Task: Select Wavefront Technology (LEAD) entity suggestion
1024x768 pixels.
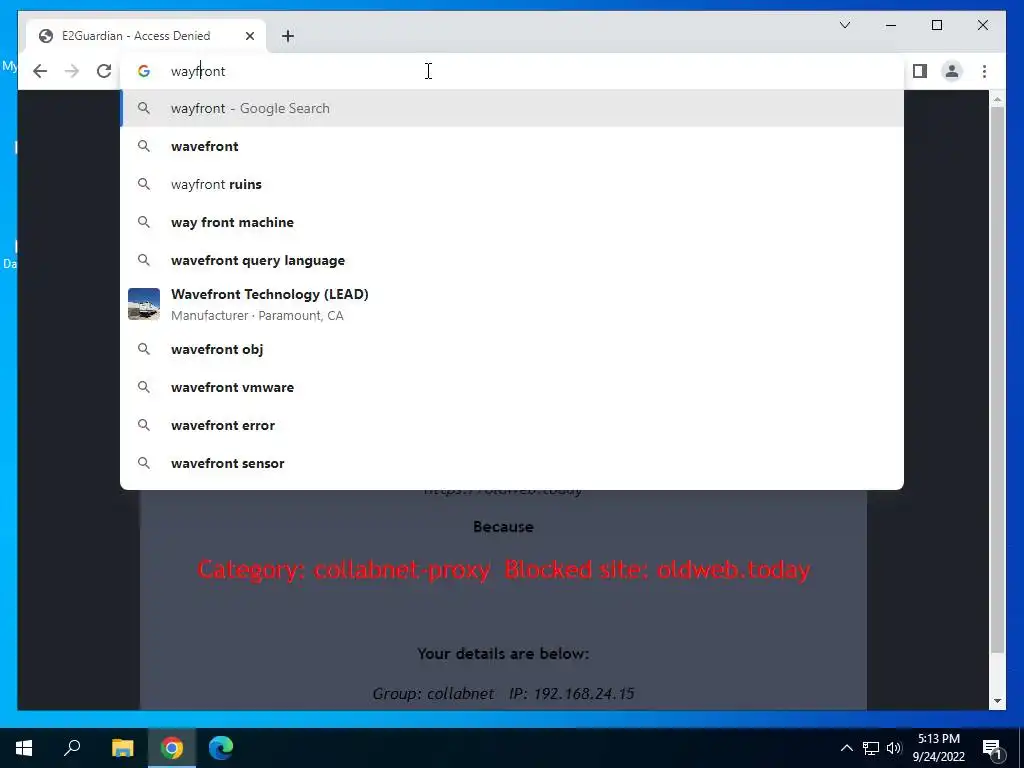Action: (512, 304)
